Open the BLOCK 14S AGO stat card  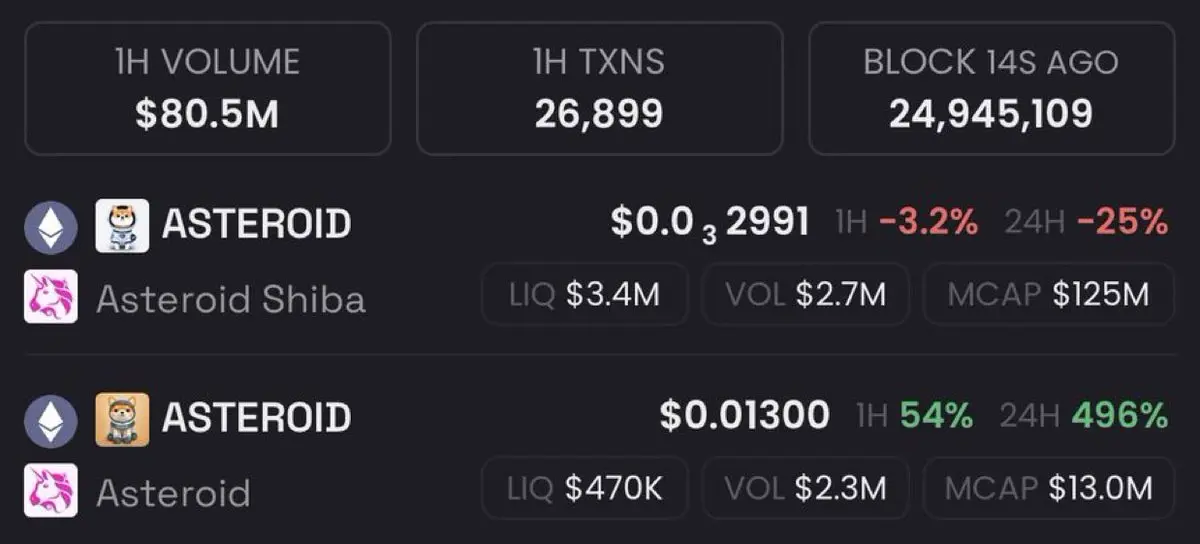[x=991, y=88]
